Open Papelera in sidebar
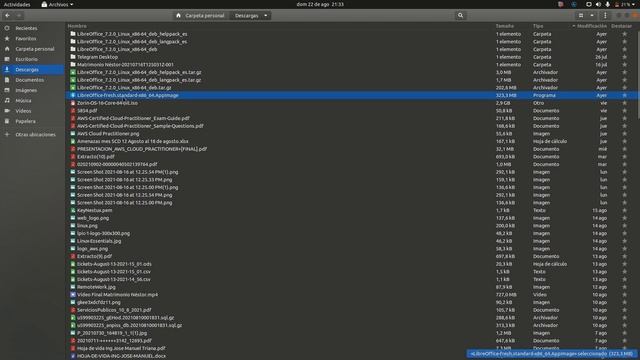This screenshot has height=360, width=640. point(25,121)
